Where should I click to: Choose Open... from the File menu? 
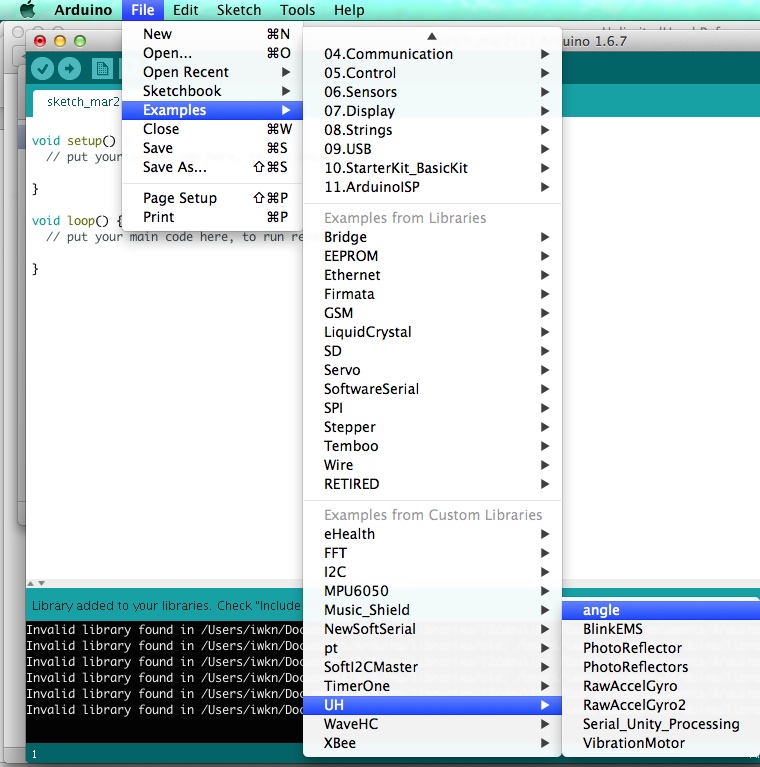point(212,53)
